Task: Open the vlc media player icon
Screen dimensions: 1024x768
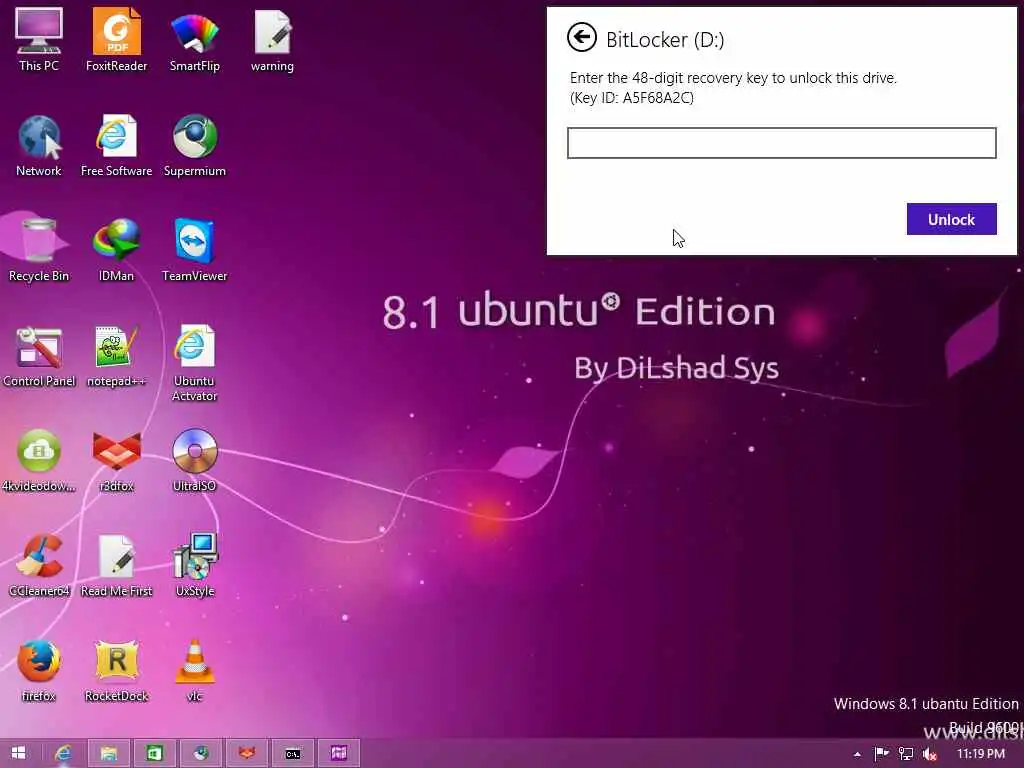Action: (x=195, y=671)
